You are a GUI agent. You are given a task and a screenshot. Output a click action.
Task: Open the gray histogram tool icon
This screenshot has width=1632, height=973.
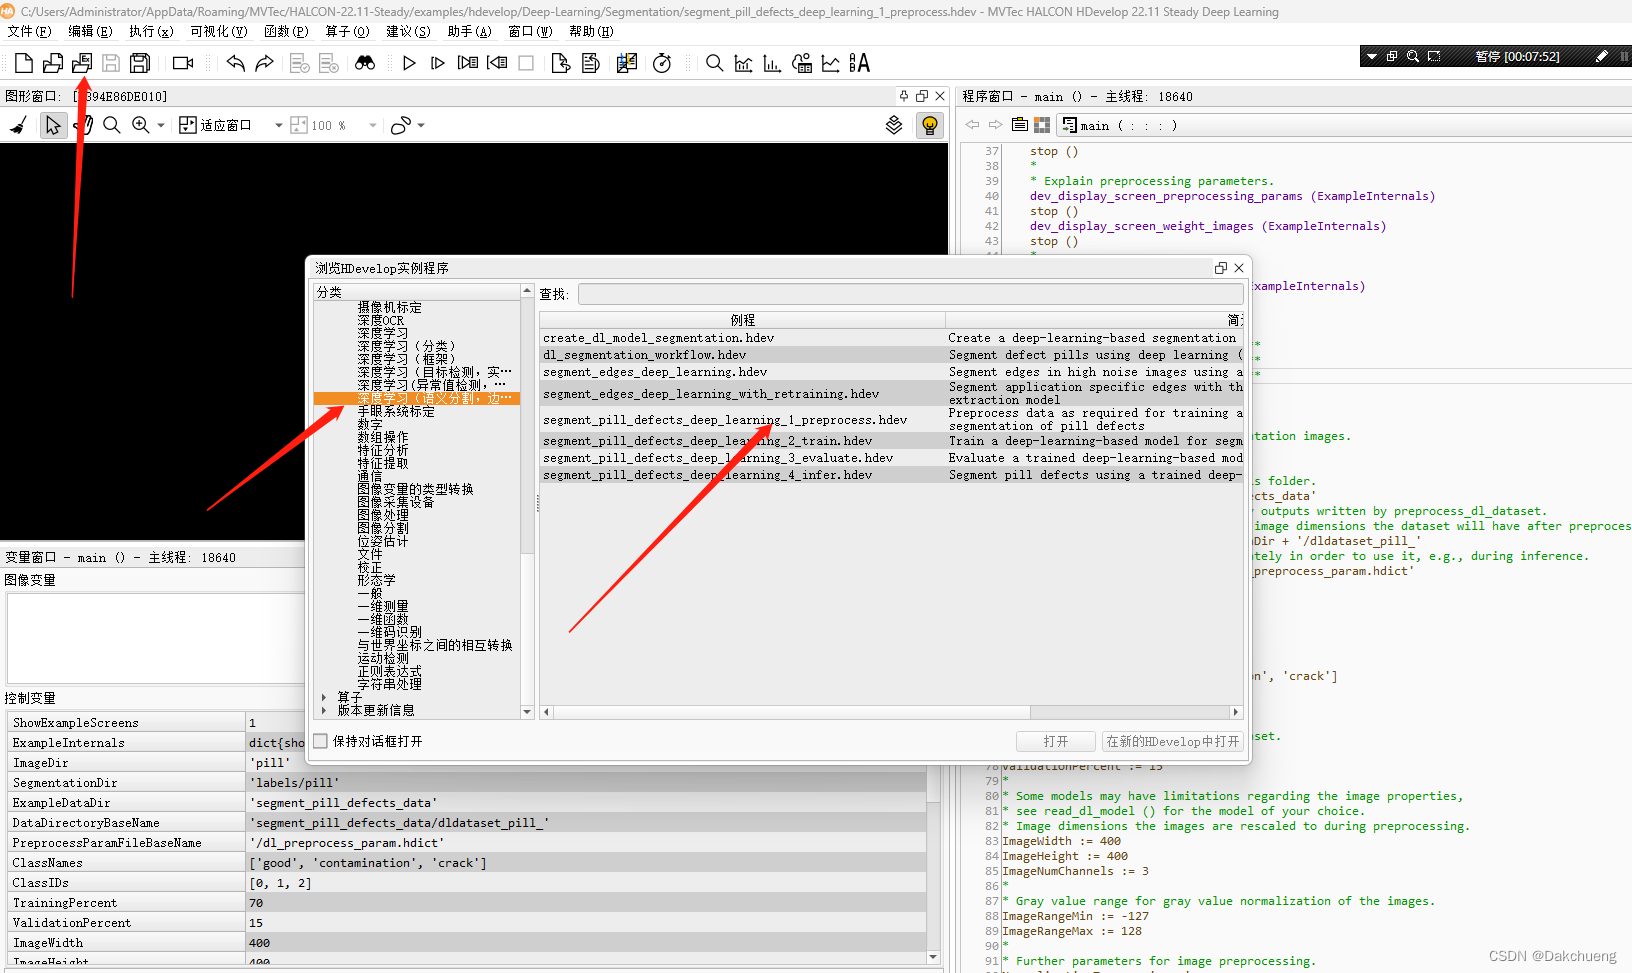(743, 63)
